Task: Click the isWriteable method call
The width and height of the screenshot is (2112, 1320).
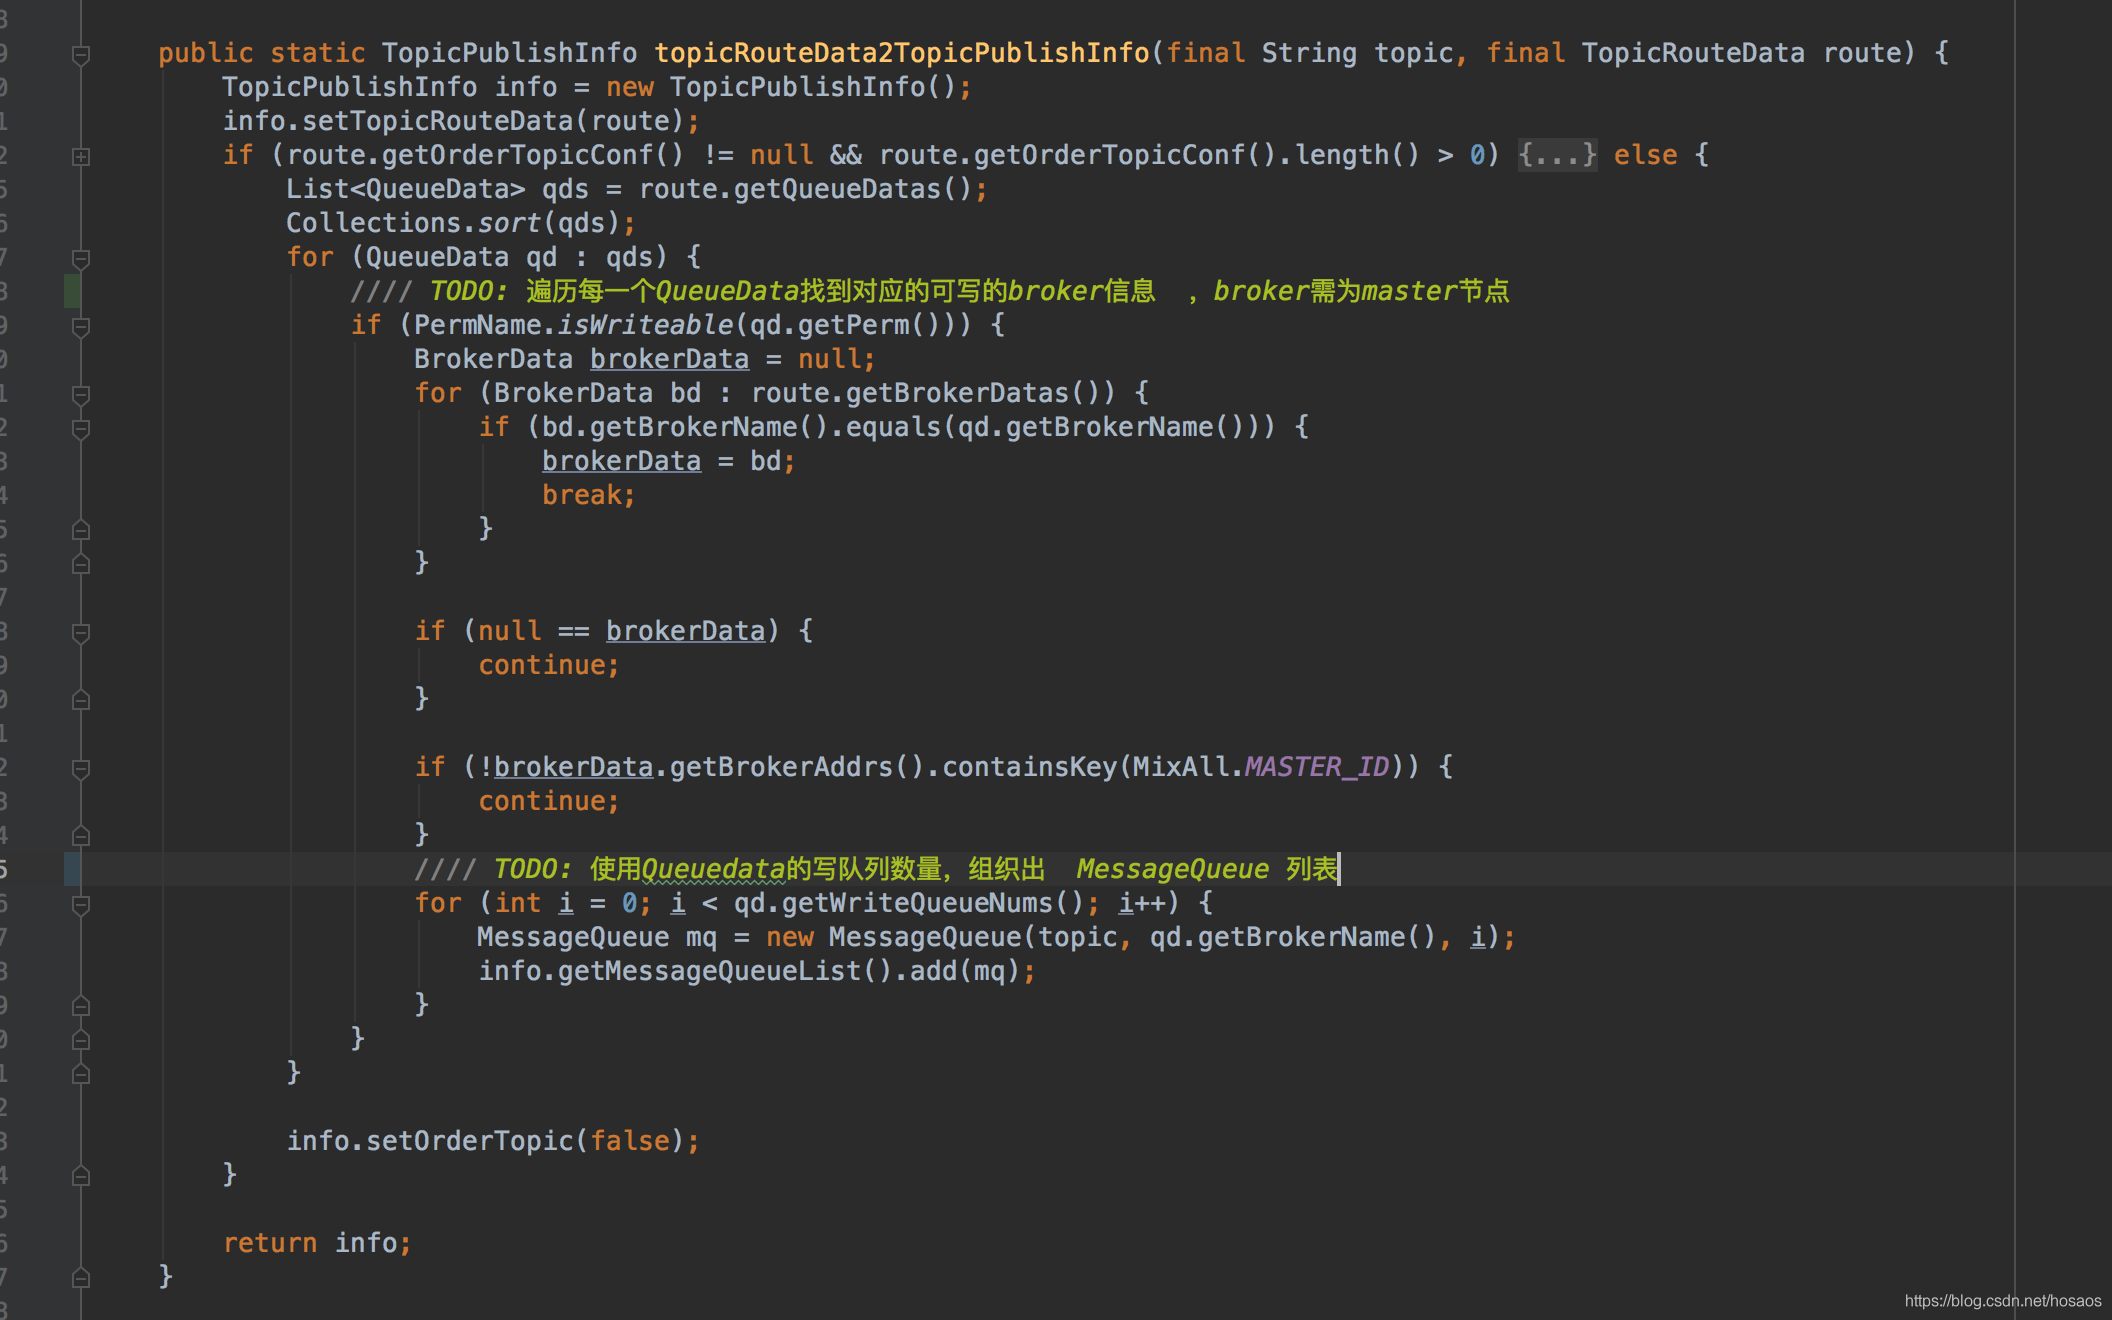Action: pos(645,325)
